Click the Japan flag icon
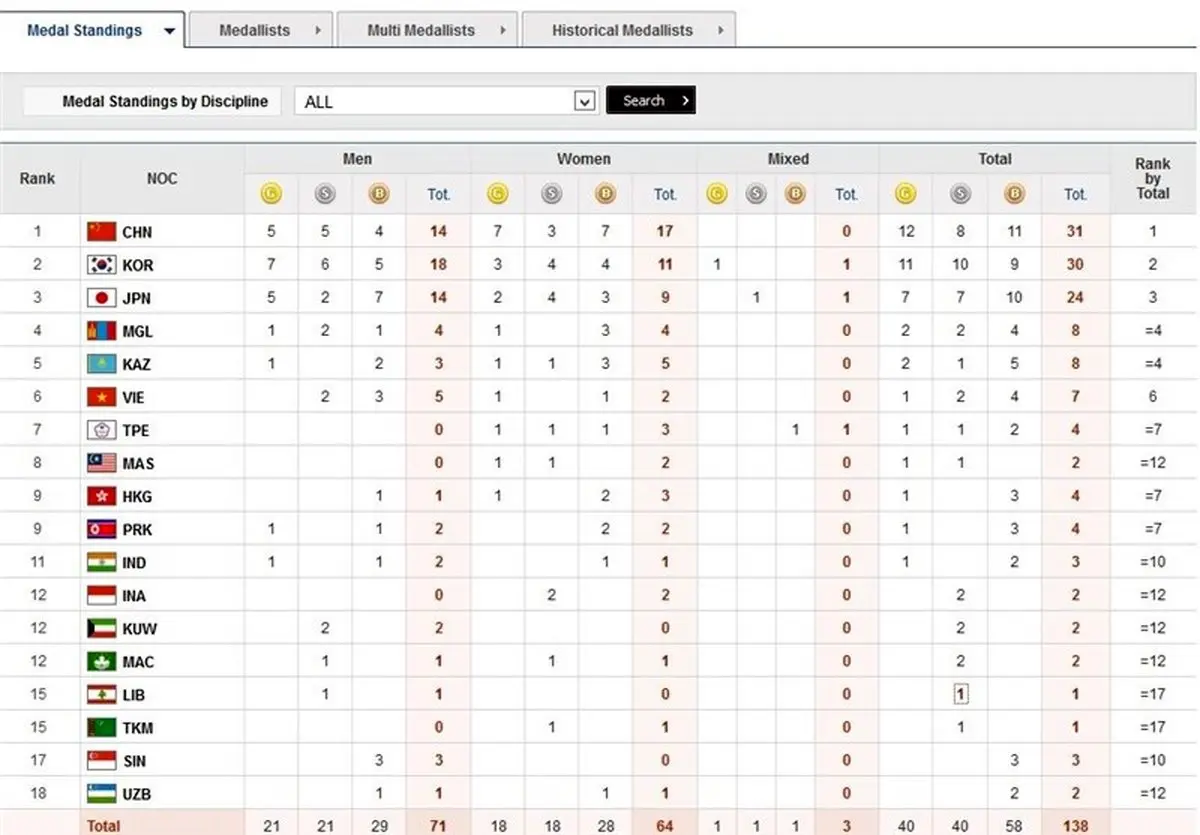Image resolution: width=1200 pixels, height=835 pixels. 102,298
